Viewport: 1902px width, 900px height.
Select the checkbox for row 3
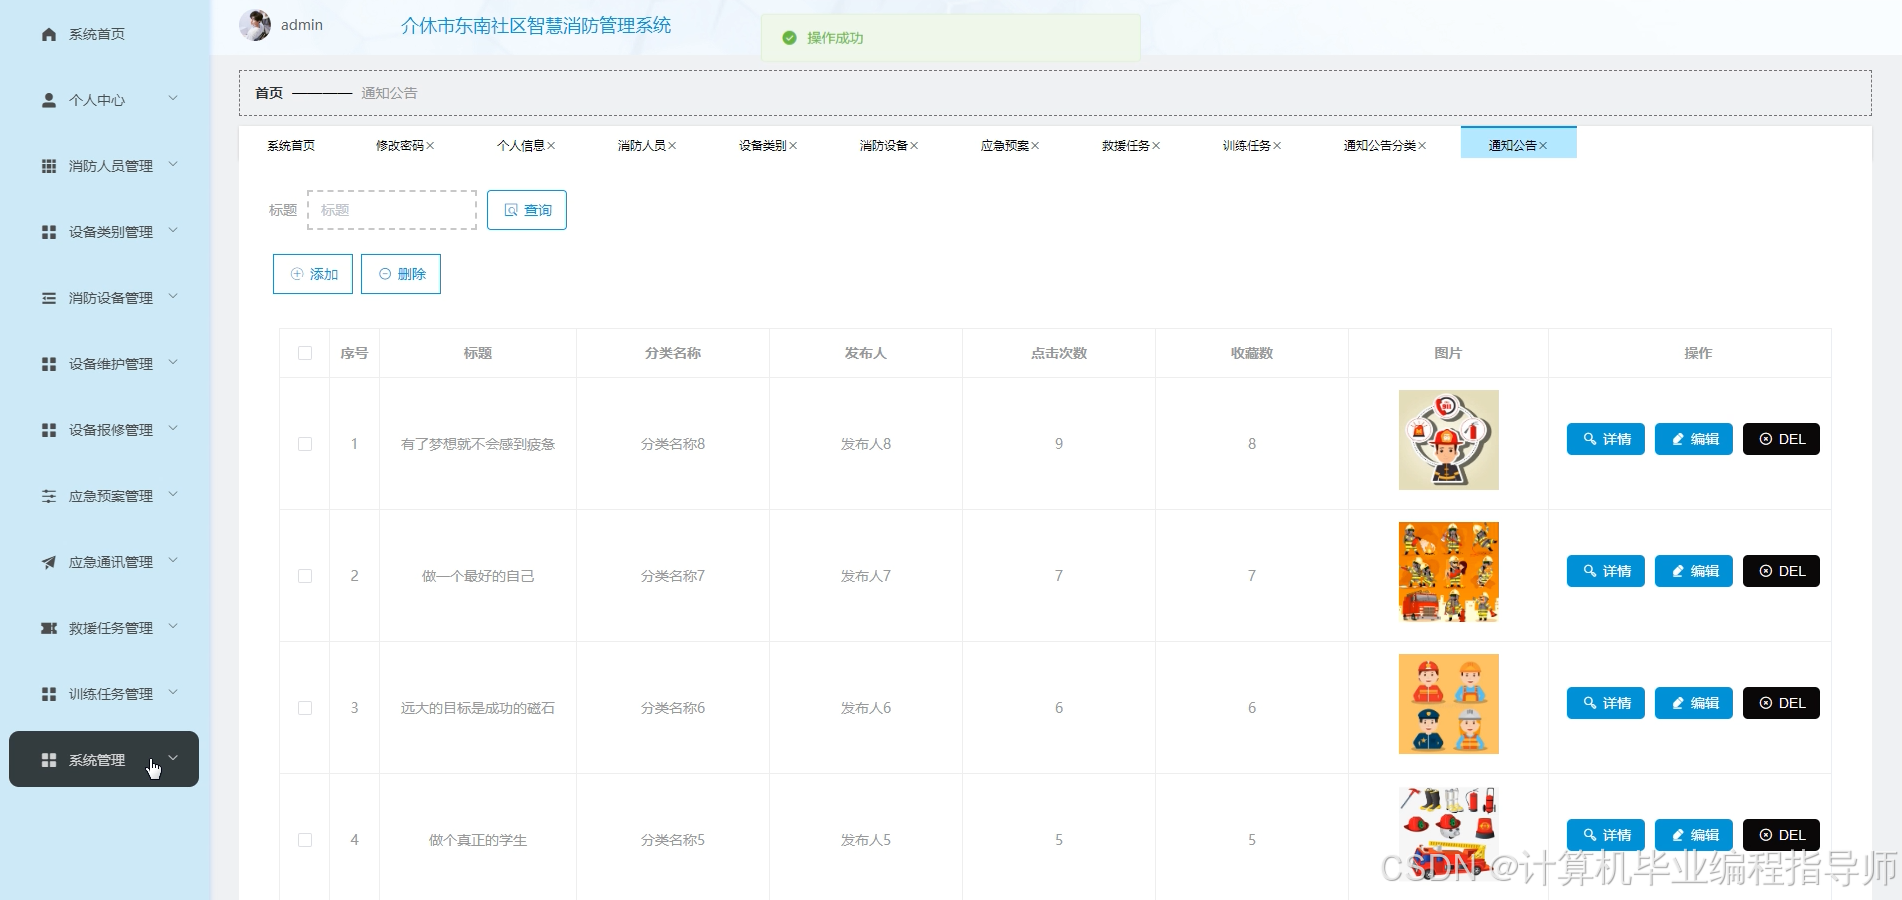pyautogui.click(x=305, y=708)
